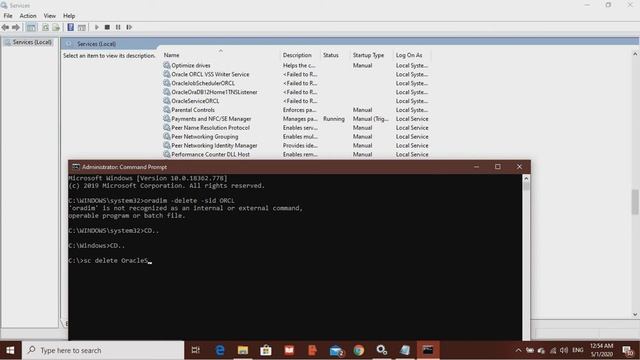Image resolution: width=640 pixels, height=360 pixels.
Task: Click the gear icon beside Optimize drives
Action: pyautogui.click(x=167, y=65)
